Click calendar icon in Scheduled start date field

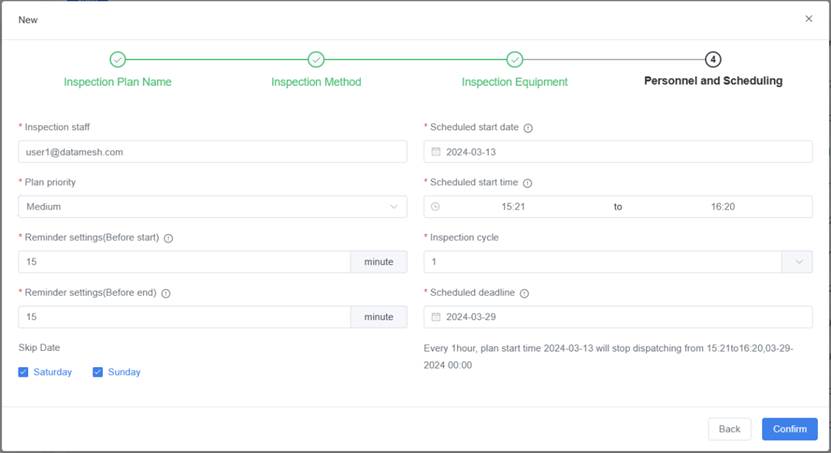coord(436,152)
